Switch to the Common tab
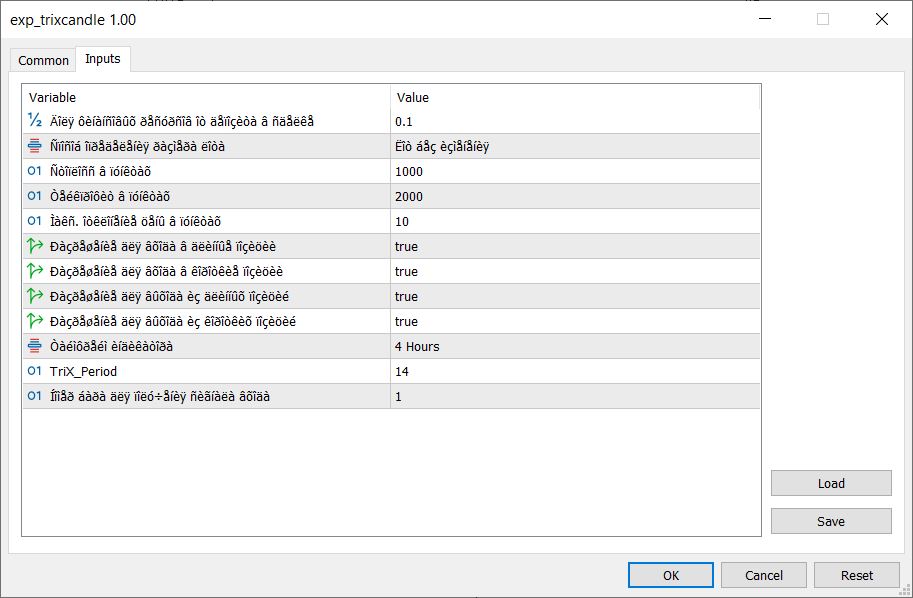 [44, 60]
